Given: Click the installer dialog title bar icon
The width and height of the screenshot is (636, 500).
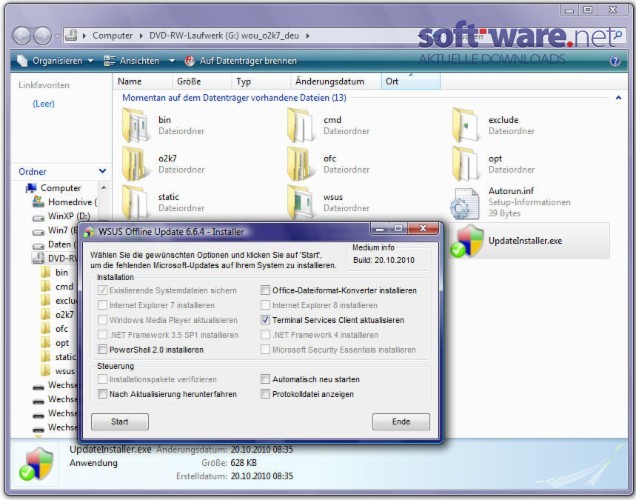Looking at the screenshot, I should pos(89,232).
